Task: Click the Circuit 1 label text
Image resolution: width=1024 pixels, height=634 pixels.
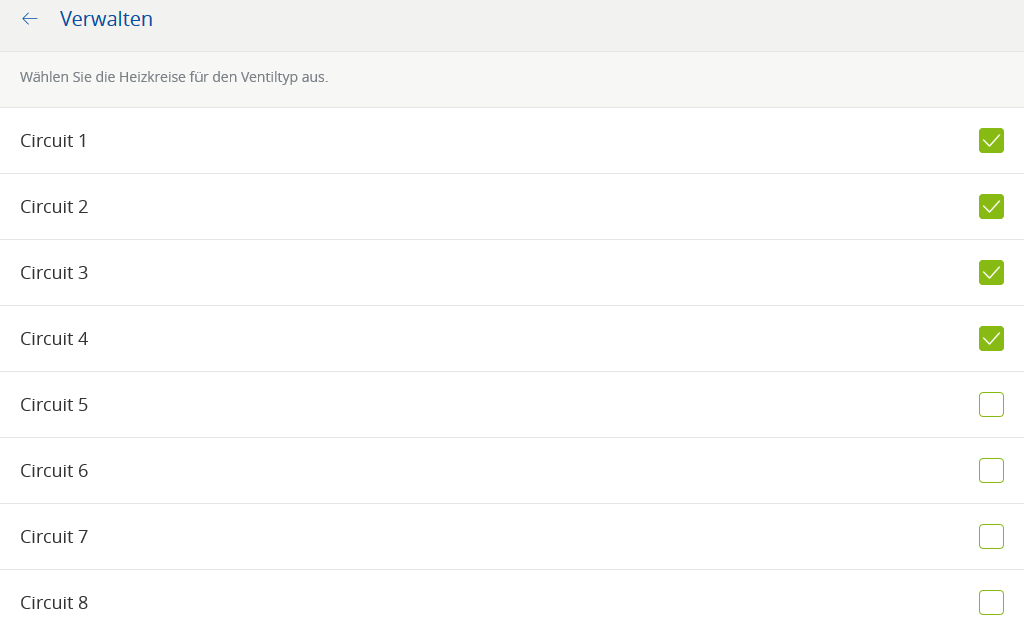Action: tap(54, 141)
